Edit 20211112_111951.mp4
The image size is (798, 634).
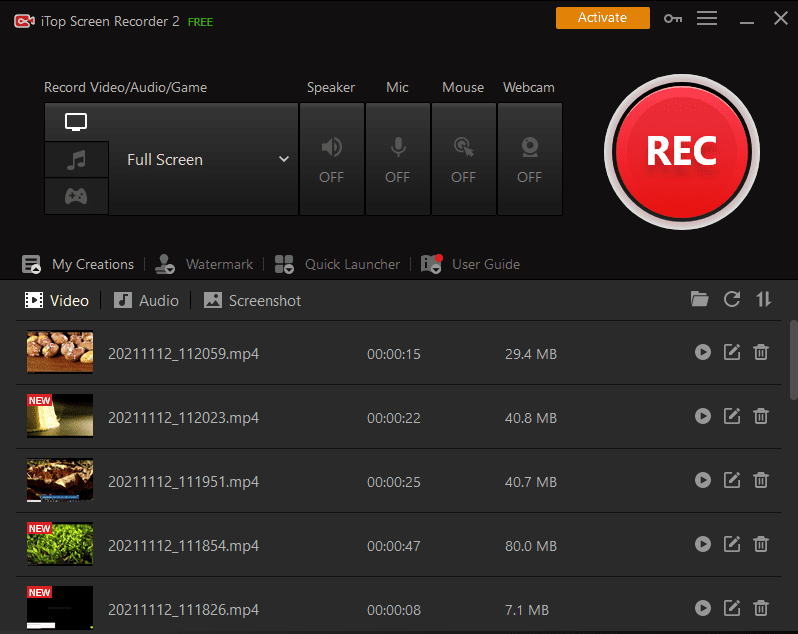pos(732,480)
